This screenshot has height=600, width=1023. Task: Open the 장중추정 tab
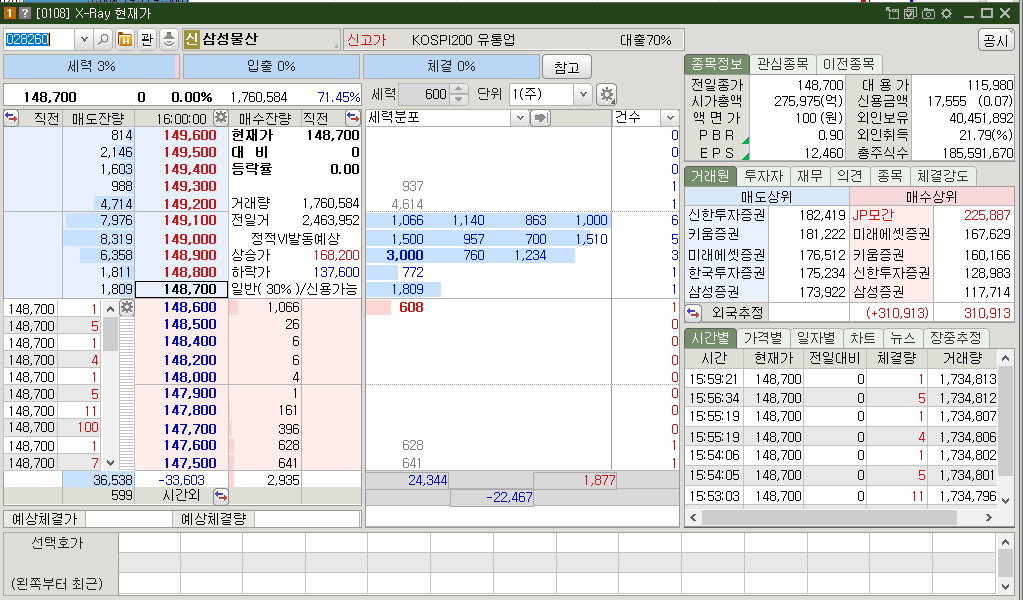(x=955, y=338)
